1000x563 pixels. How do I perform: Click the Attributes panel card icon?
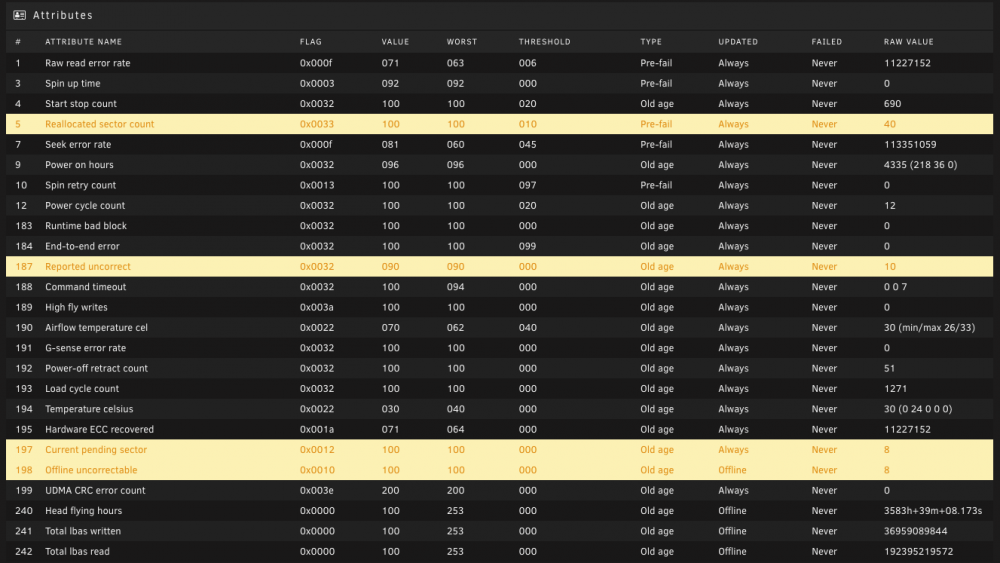(20, 15)
